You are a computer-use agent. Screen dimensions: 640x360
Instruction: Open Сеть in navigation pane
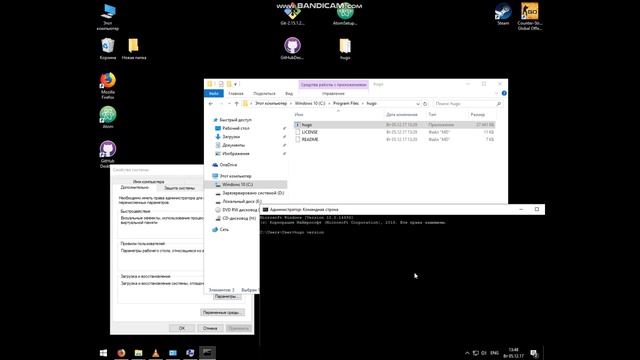(x=220, y=229)
